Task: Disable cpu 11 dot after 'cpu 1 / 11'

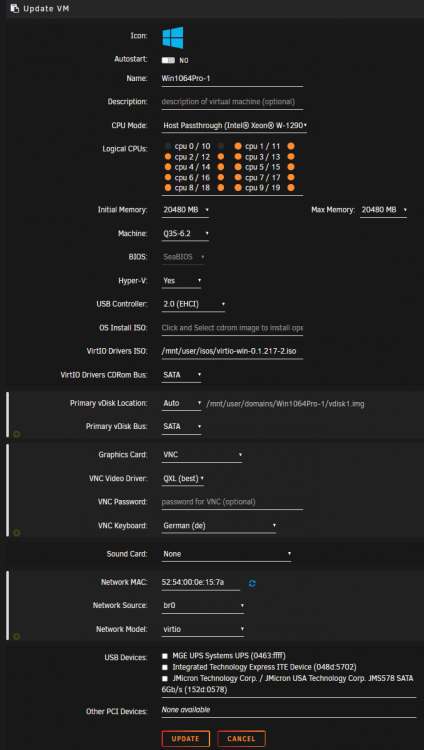Action: pos(291,146)
